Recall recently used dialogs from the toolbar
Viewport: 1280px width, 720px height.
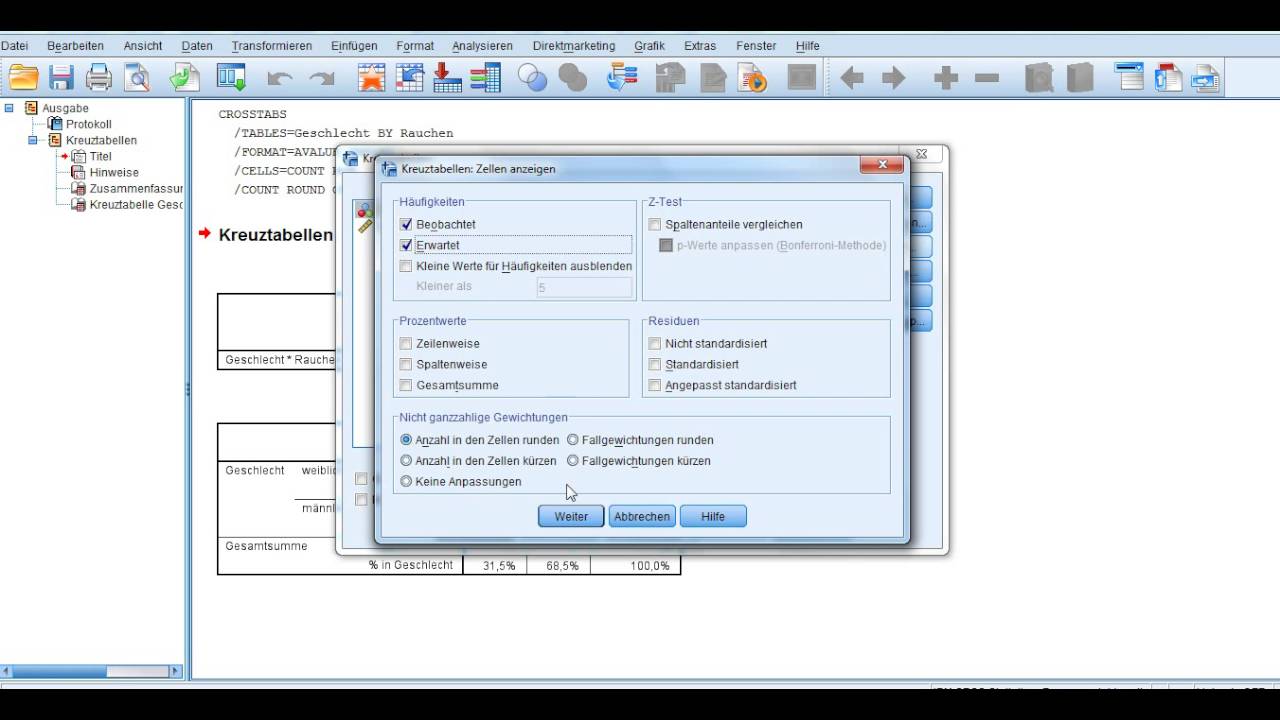point(231,78)
